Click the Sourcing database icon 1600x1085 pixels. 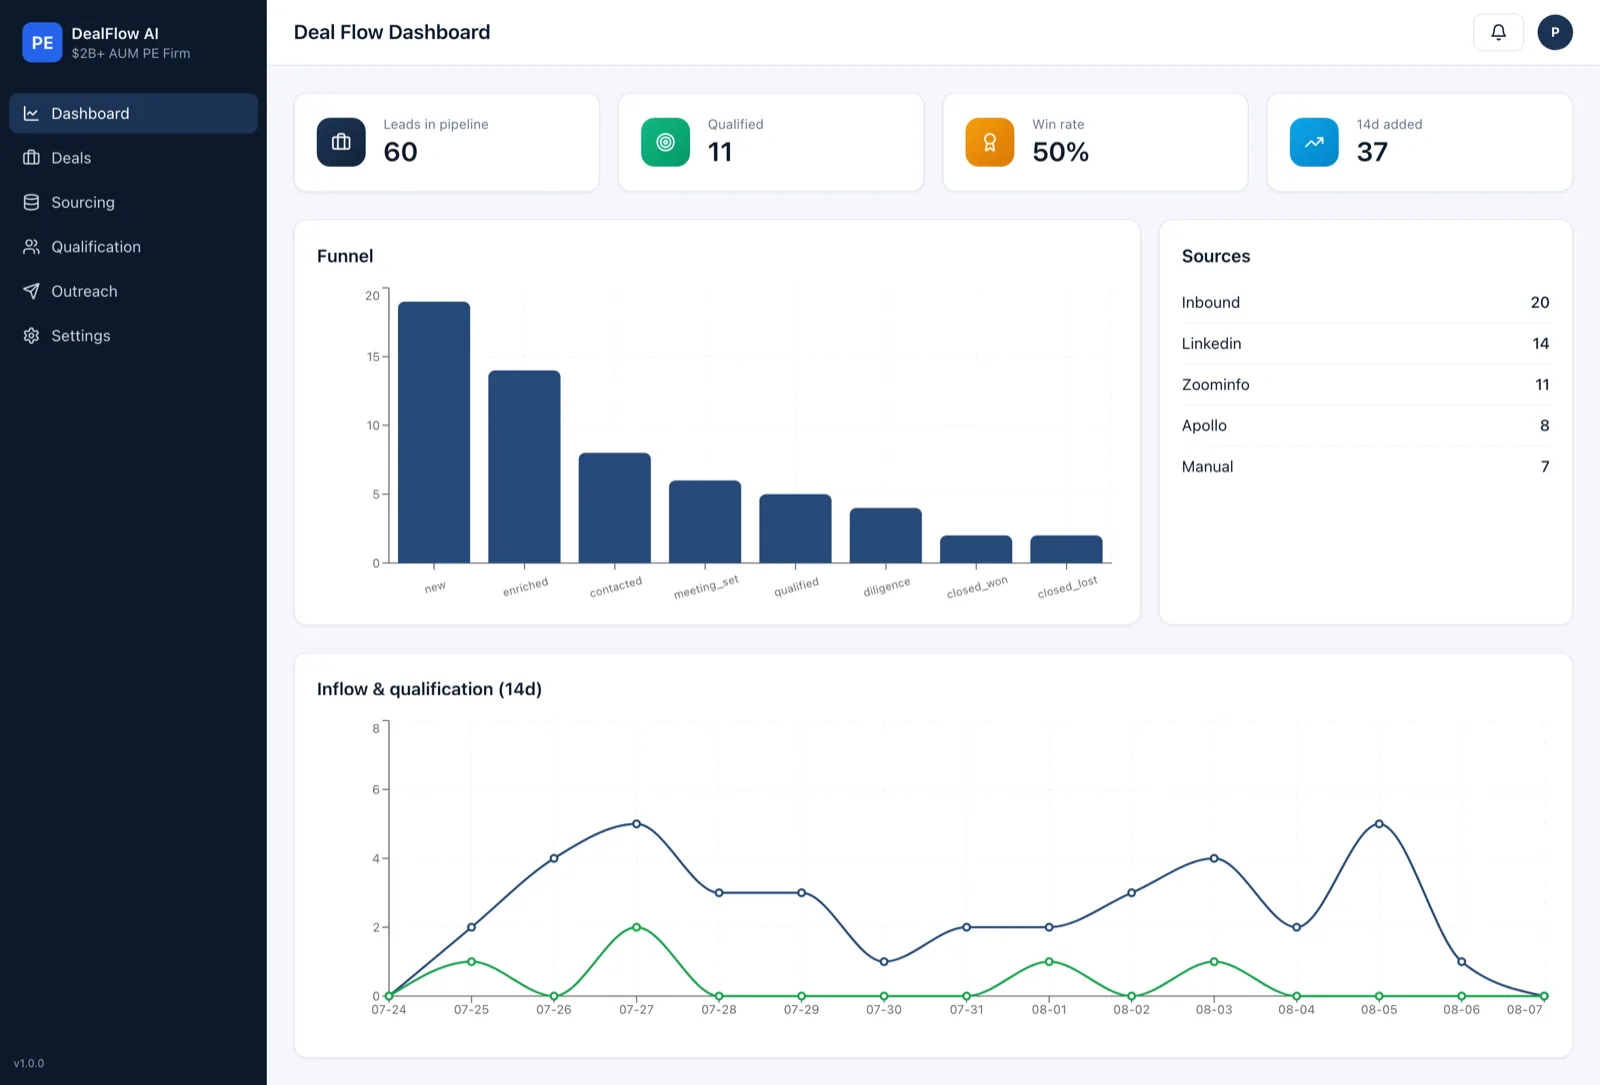pos(31,203)
